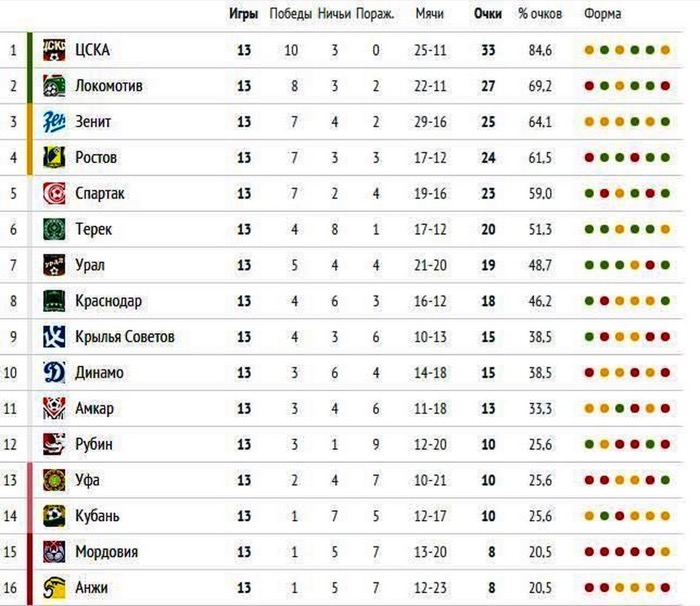The height and width of the screenshot is (606, 700).
Task: Sort by the Мячи column header
Action: pos(430,14)
